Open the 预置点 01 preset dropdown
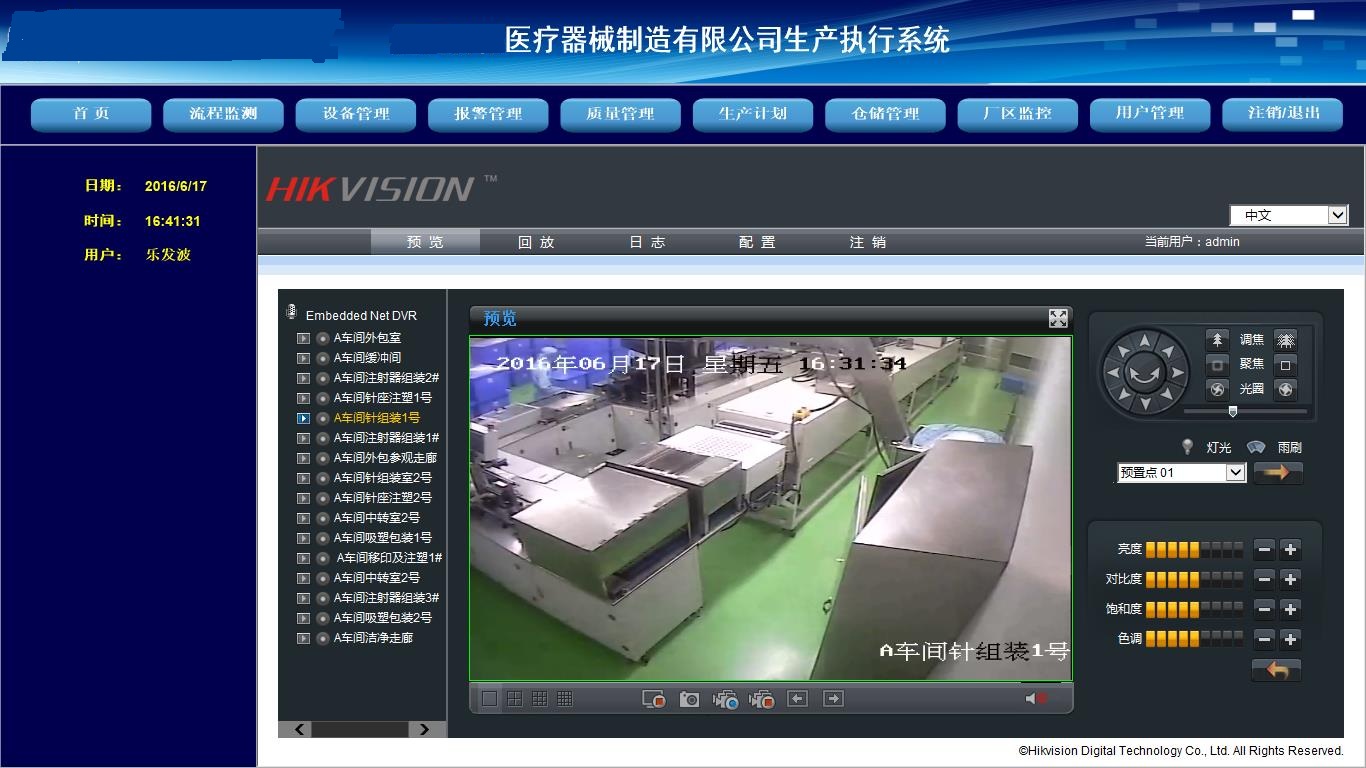Viewport: 1366px width, 768px height. pyautogui.click(x=1235, y=473)
